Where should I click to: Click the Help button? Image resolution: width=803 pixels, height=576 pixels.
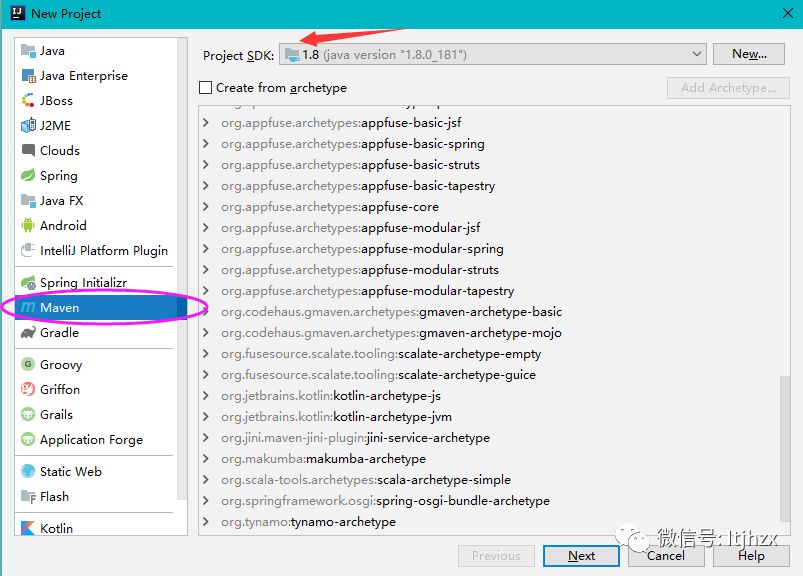[751, 556]
